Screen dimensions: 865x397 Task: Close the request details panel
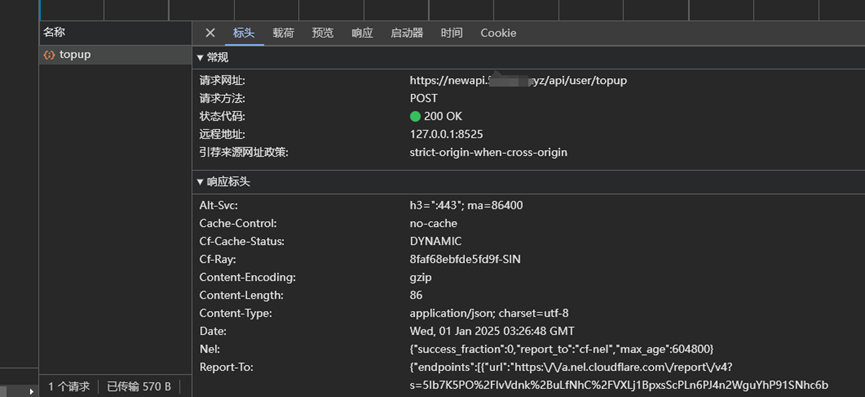click(210, 33)
